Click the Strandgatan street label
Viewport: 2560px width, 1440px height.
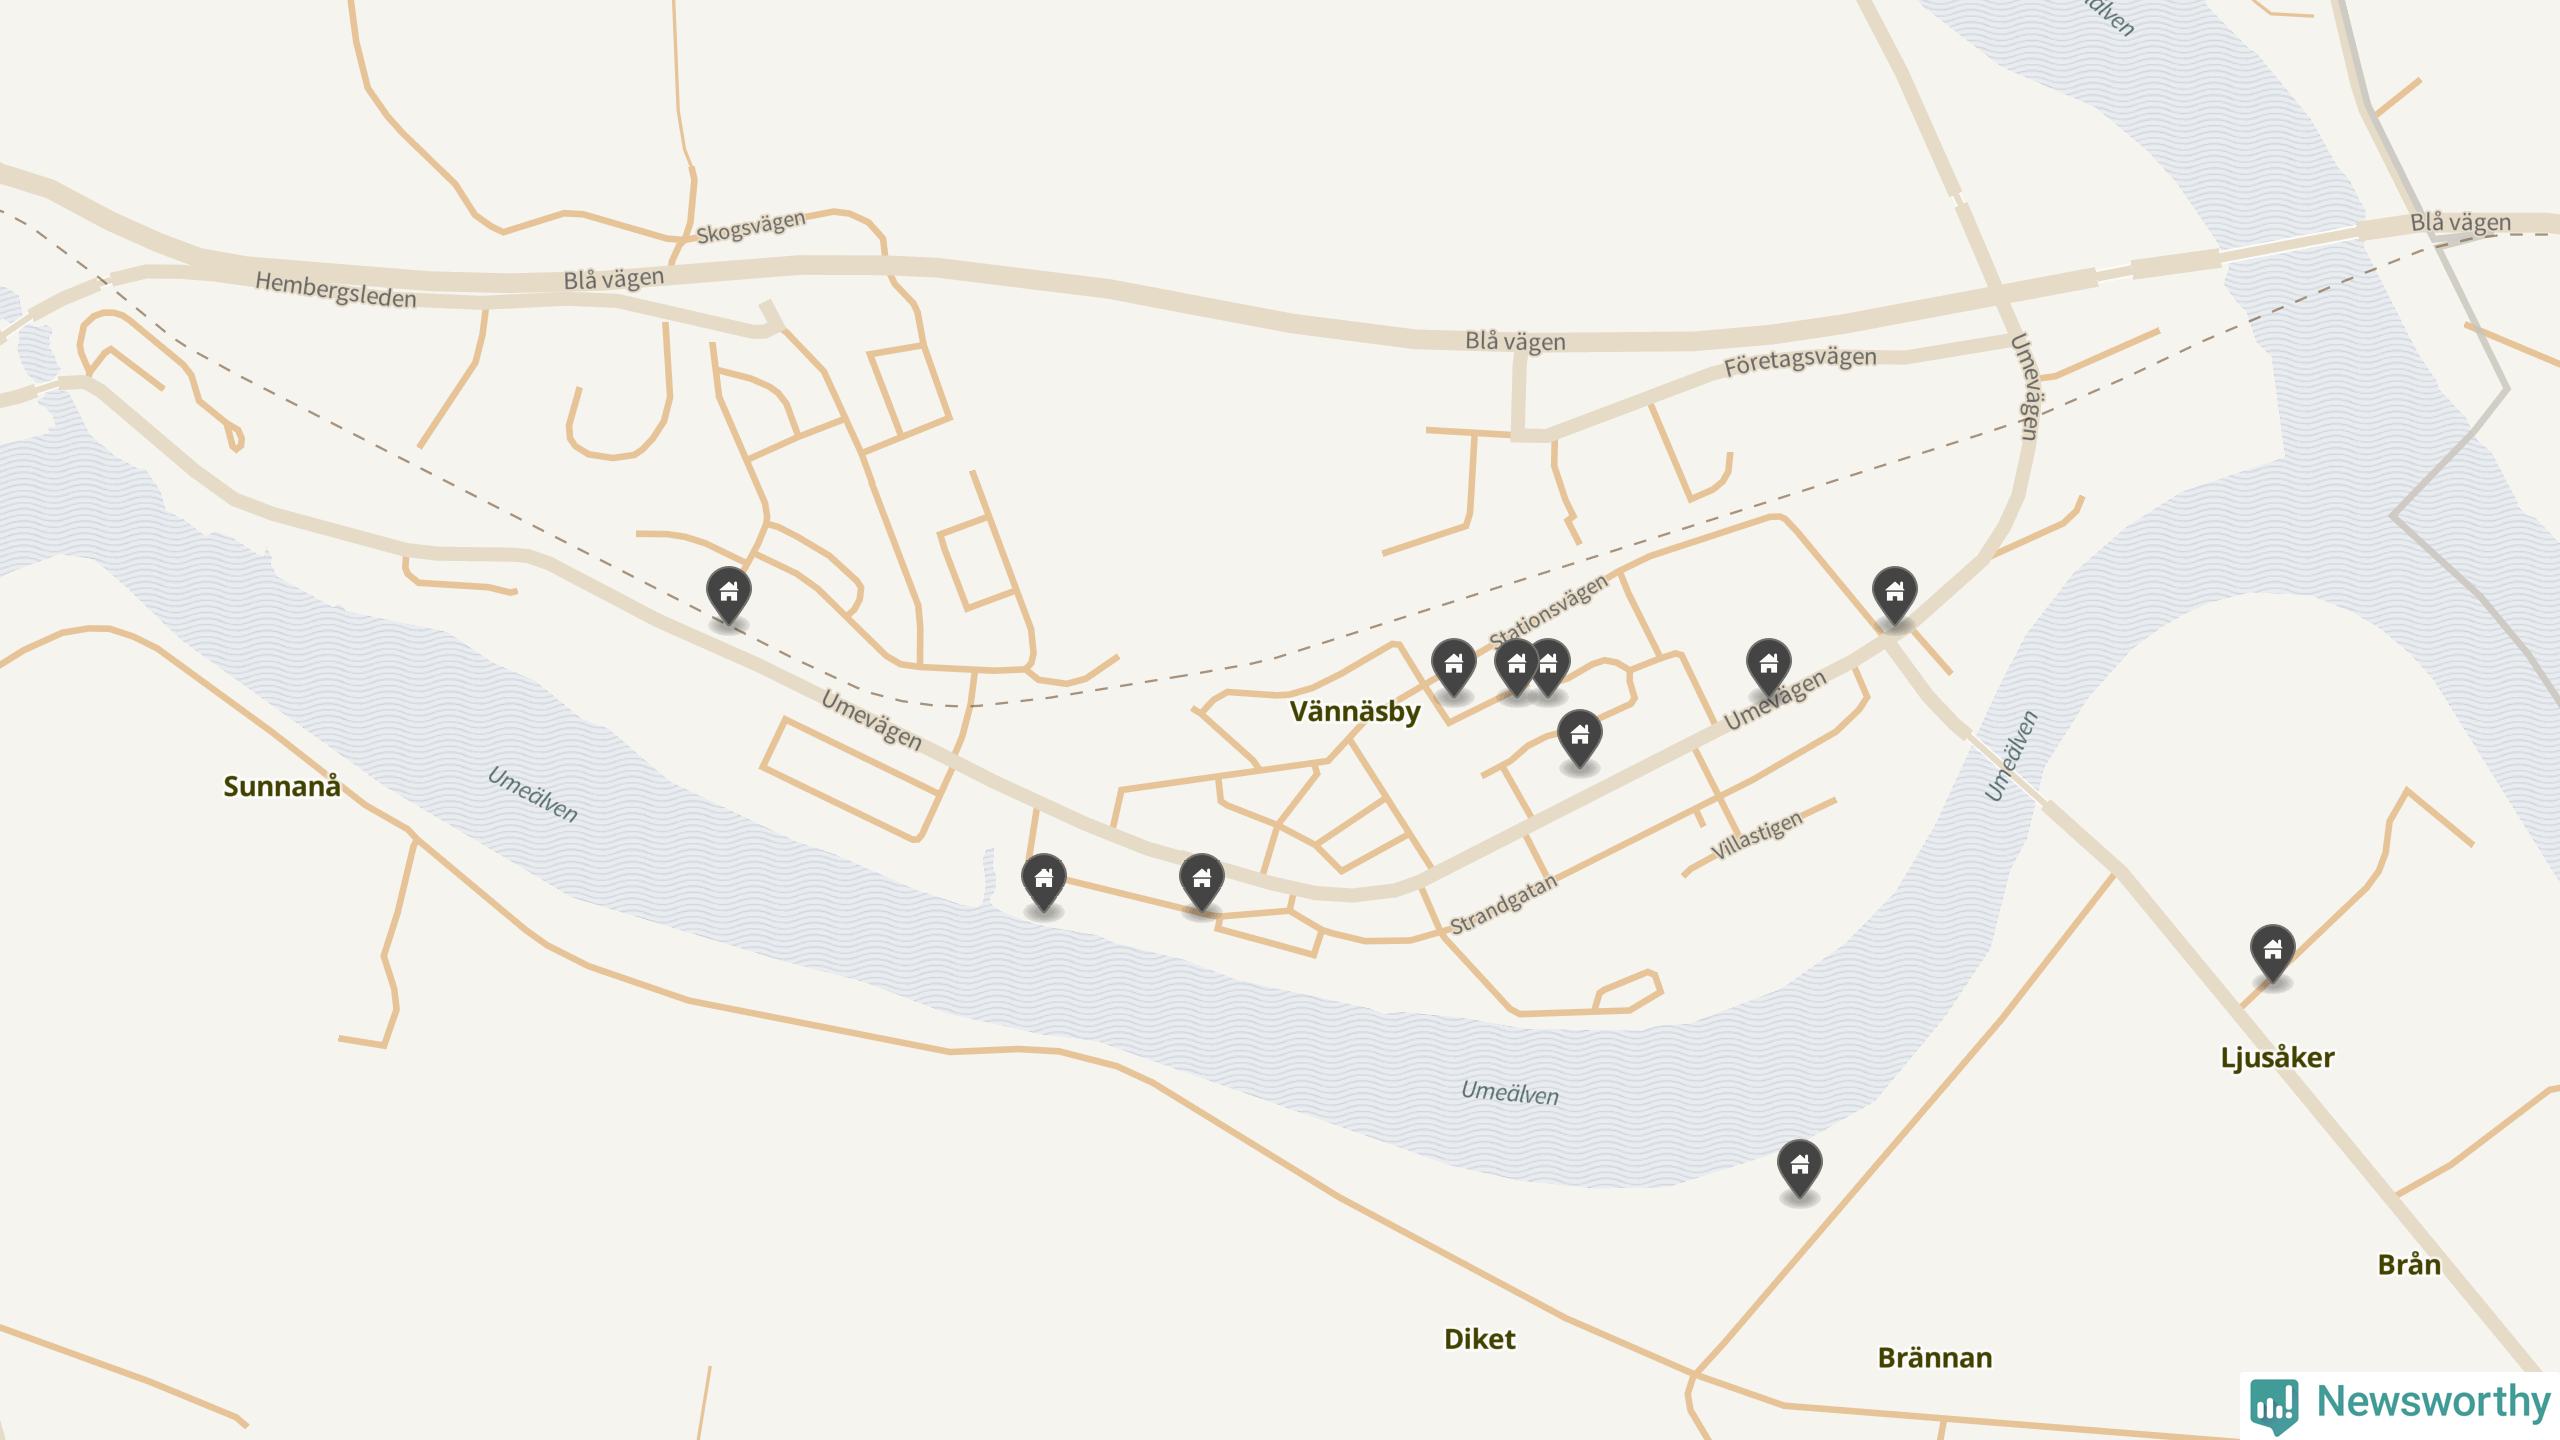[1503, 904]
